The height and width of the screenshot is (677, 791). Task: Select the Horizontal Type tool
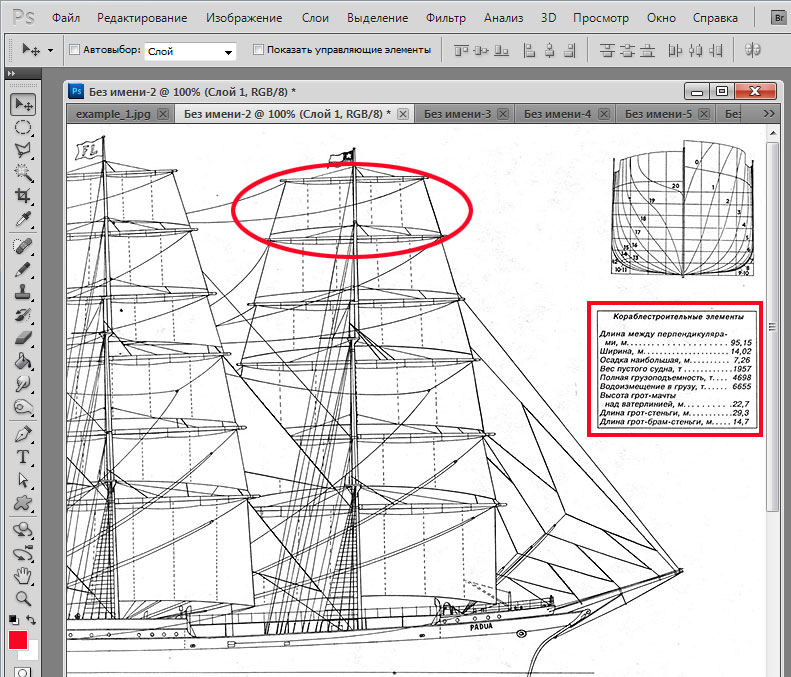coord(22,457)
